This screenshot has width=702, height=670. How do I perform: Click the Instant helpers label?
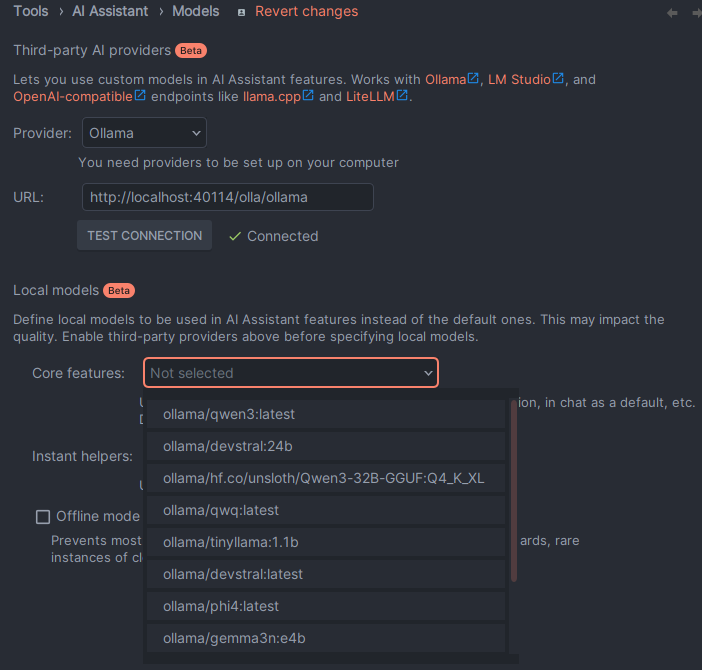point(82,457)
